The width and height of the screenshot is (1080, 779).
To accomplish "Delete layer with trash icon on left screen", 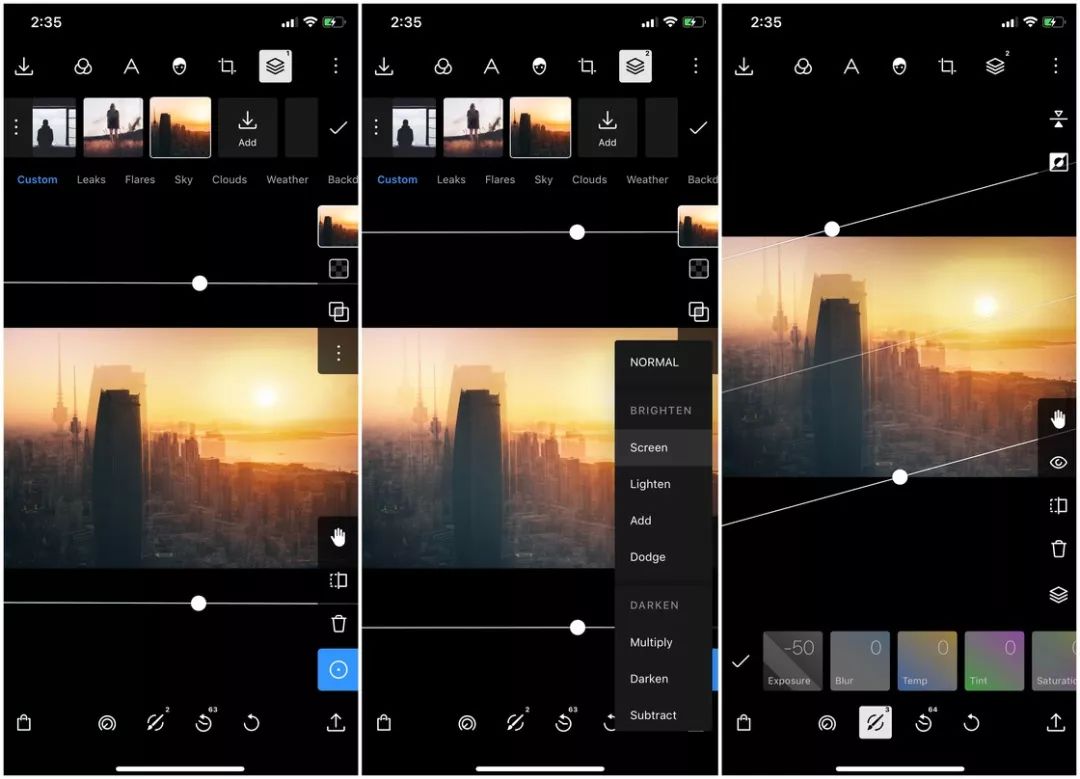I will tap(338, 624).
